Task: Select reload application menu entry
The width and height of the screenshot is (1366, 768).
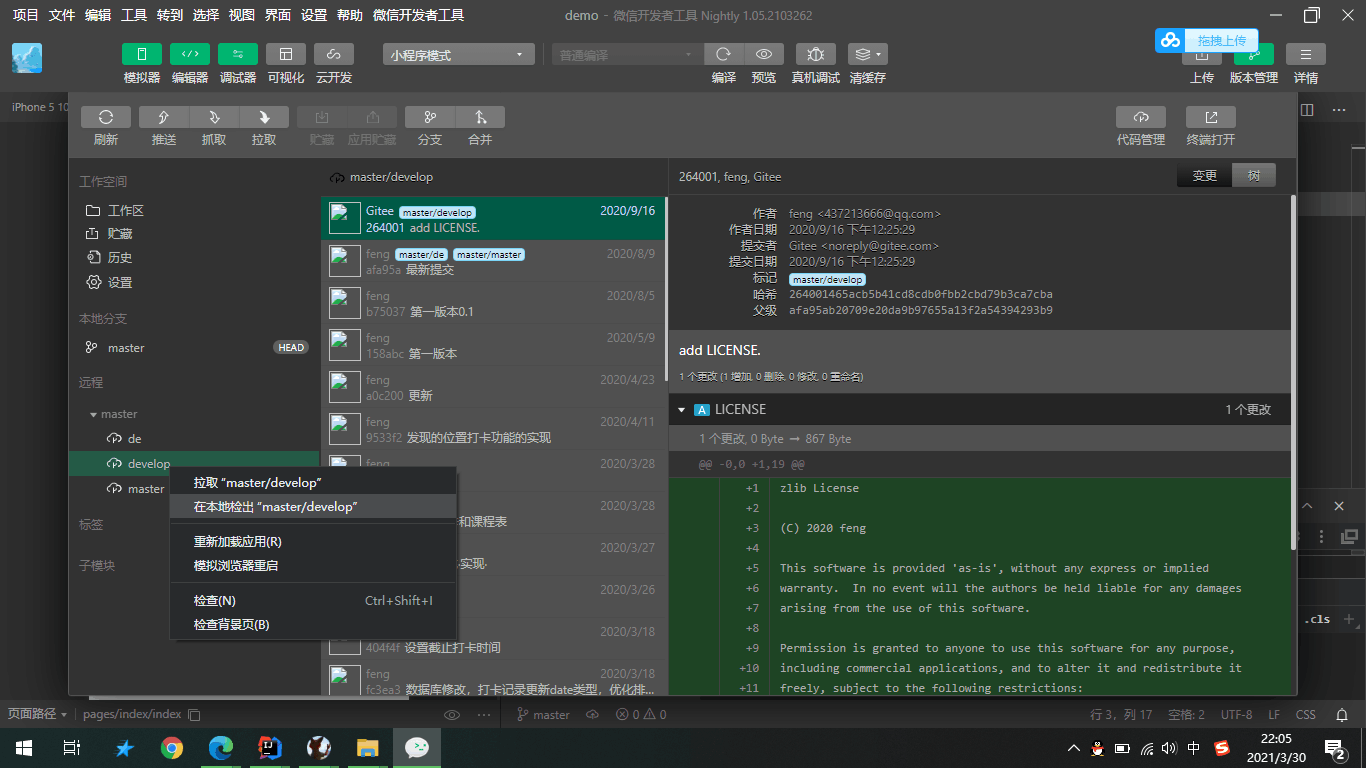Action: (x=313, y=541)
